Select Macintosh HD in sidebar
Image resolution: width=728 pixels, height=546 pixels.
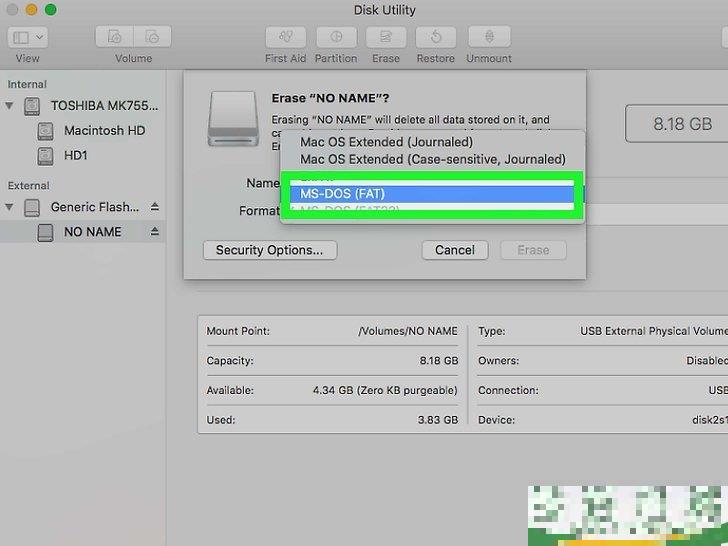(x=104, y=131)
